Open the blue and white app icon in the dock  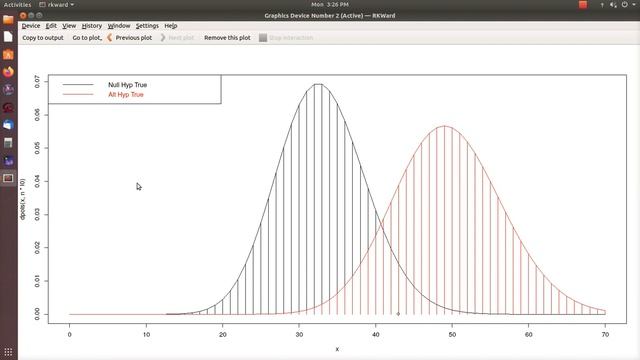click(8, 125)
